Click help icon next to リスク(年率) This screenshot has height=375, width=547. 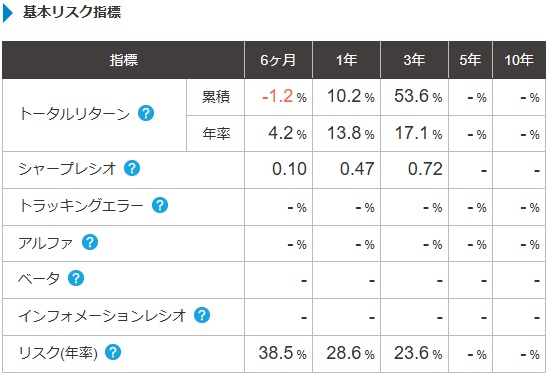tap(113, 352)
